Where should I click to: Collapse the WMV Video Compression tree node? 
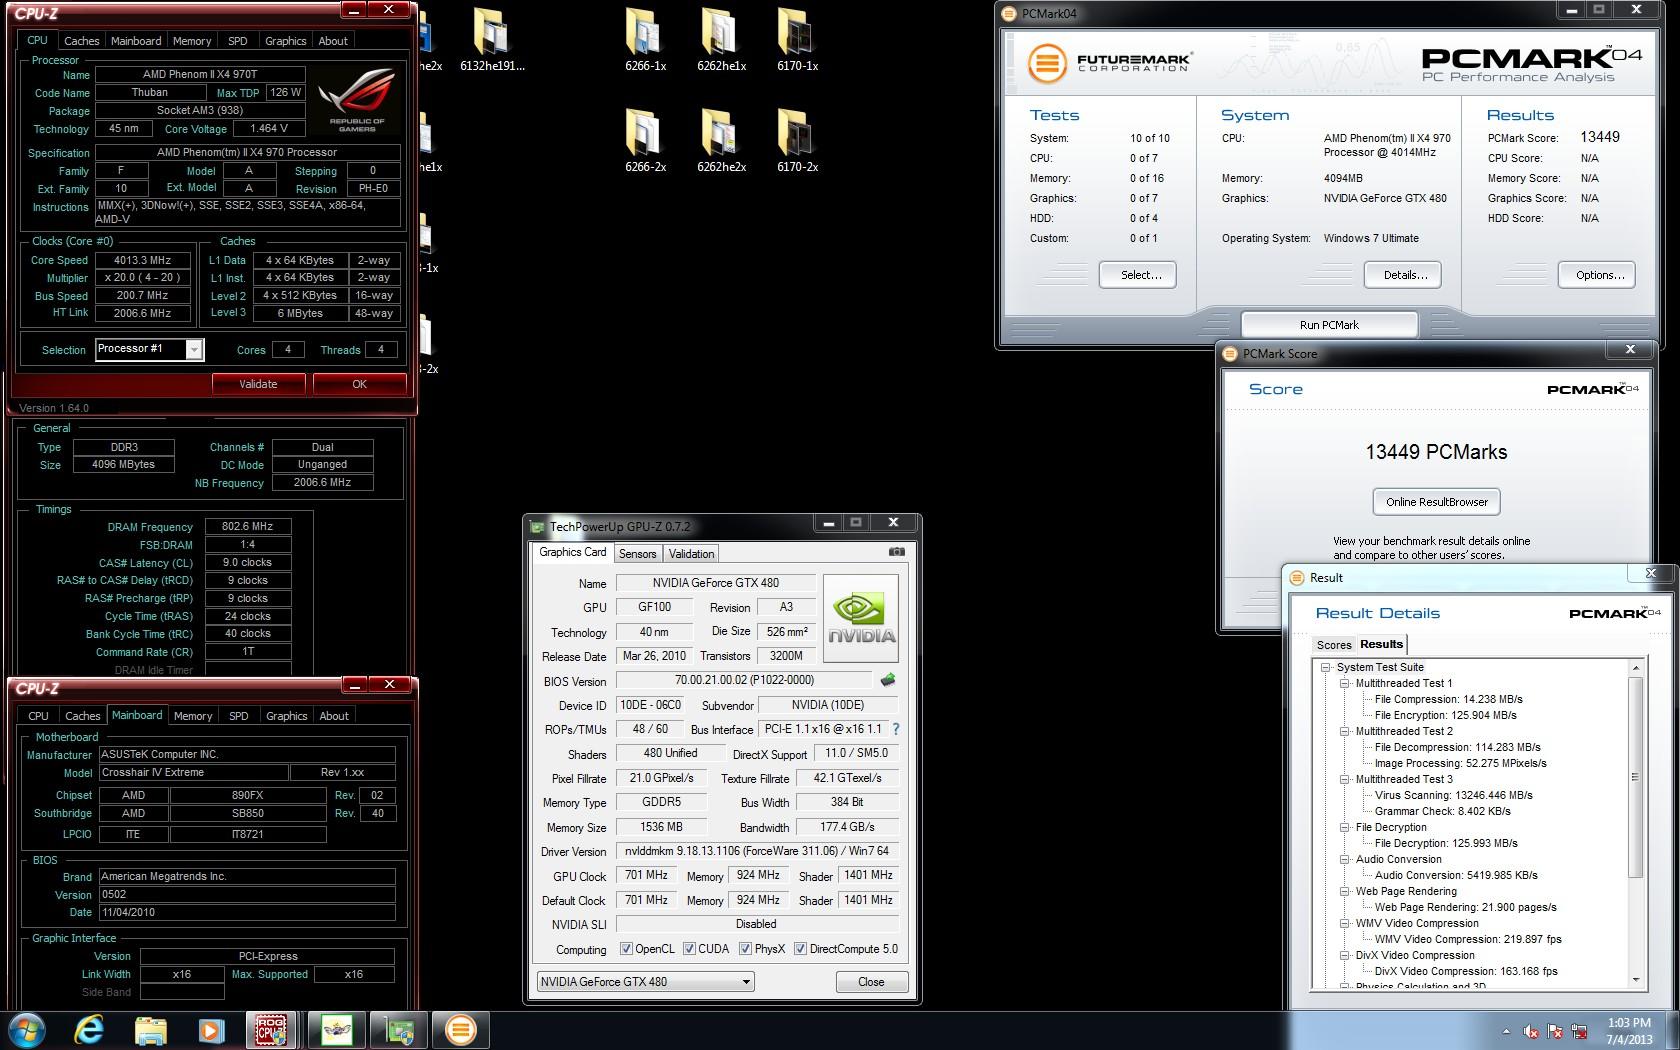pos(1345,923)
